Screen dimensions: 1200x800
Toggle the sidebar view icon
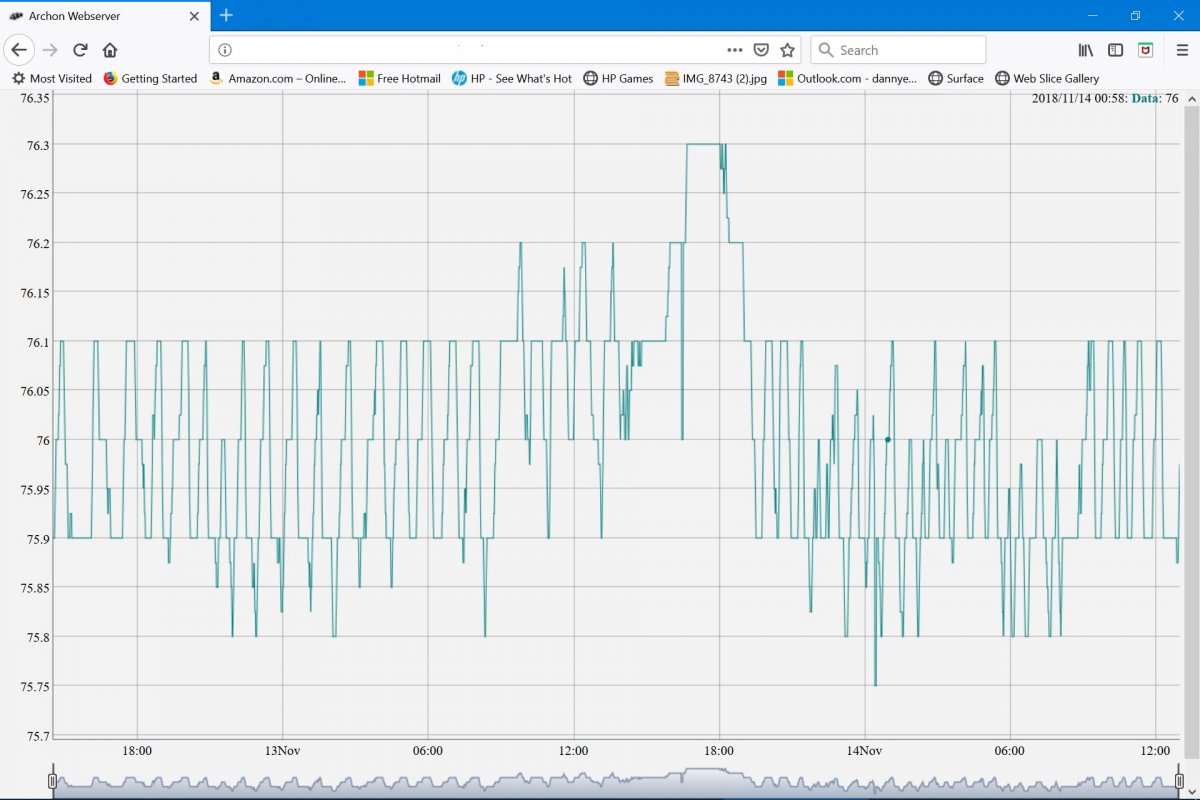coord(1116,50)
